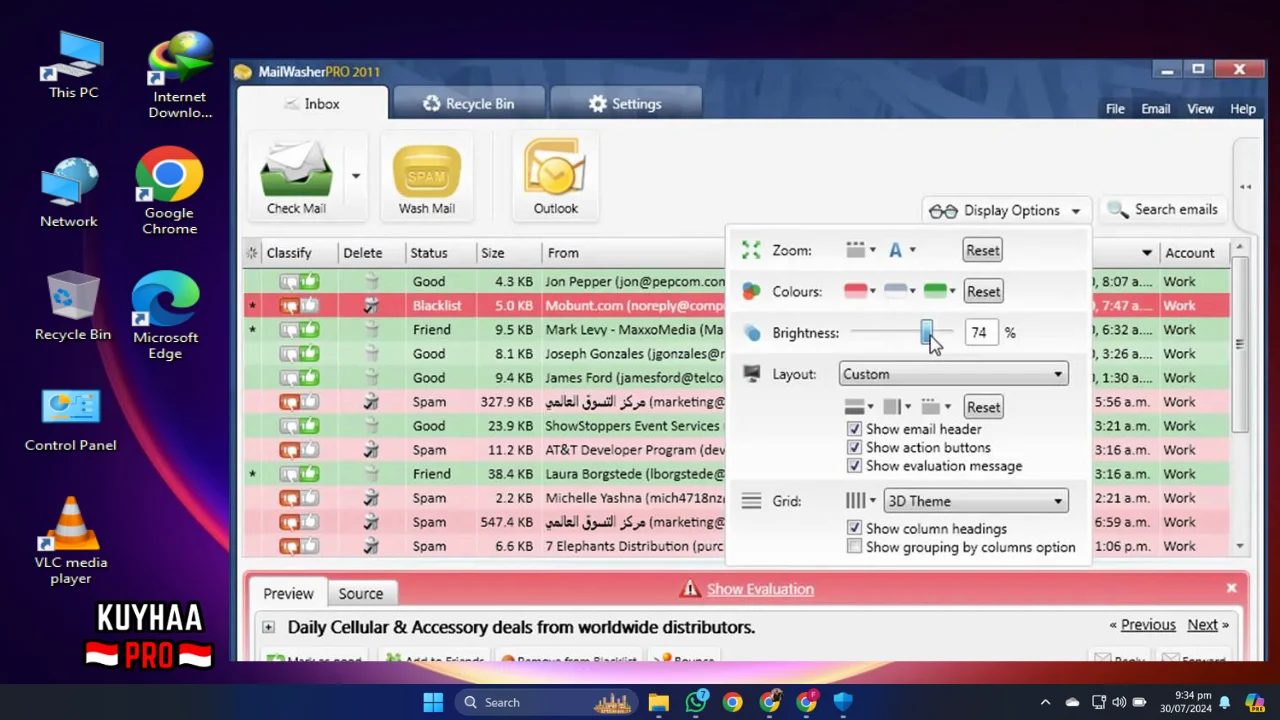Open WhatsApp from the taskbar
Screen dimensions: 1280x720
(696, 702)
